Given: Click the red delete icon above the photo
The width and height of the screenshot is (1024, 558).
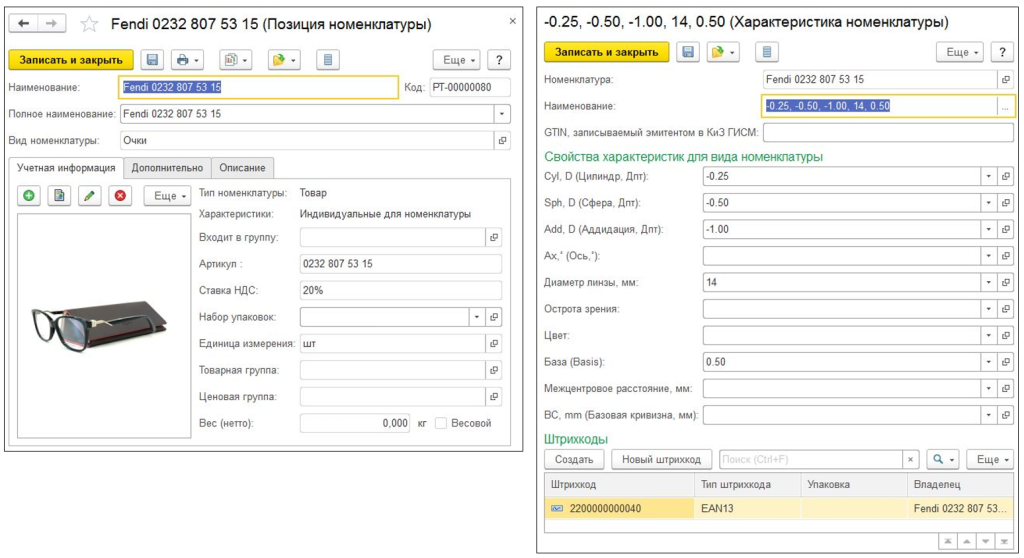Looking at the screenshot, I should 120,196.
